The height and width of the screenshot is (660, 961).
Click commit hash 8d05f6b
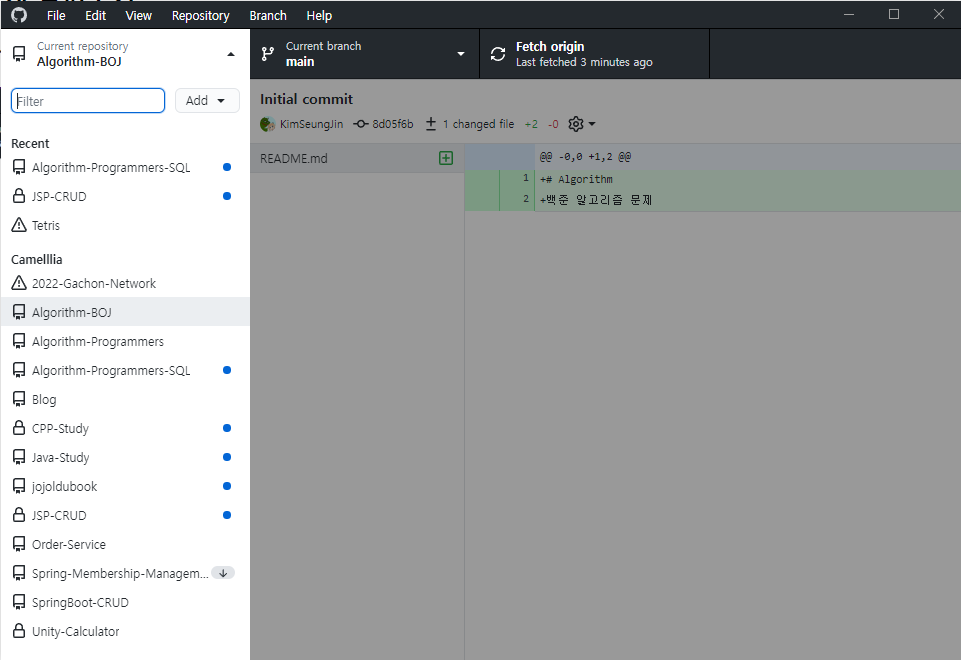[393, 124]
